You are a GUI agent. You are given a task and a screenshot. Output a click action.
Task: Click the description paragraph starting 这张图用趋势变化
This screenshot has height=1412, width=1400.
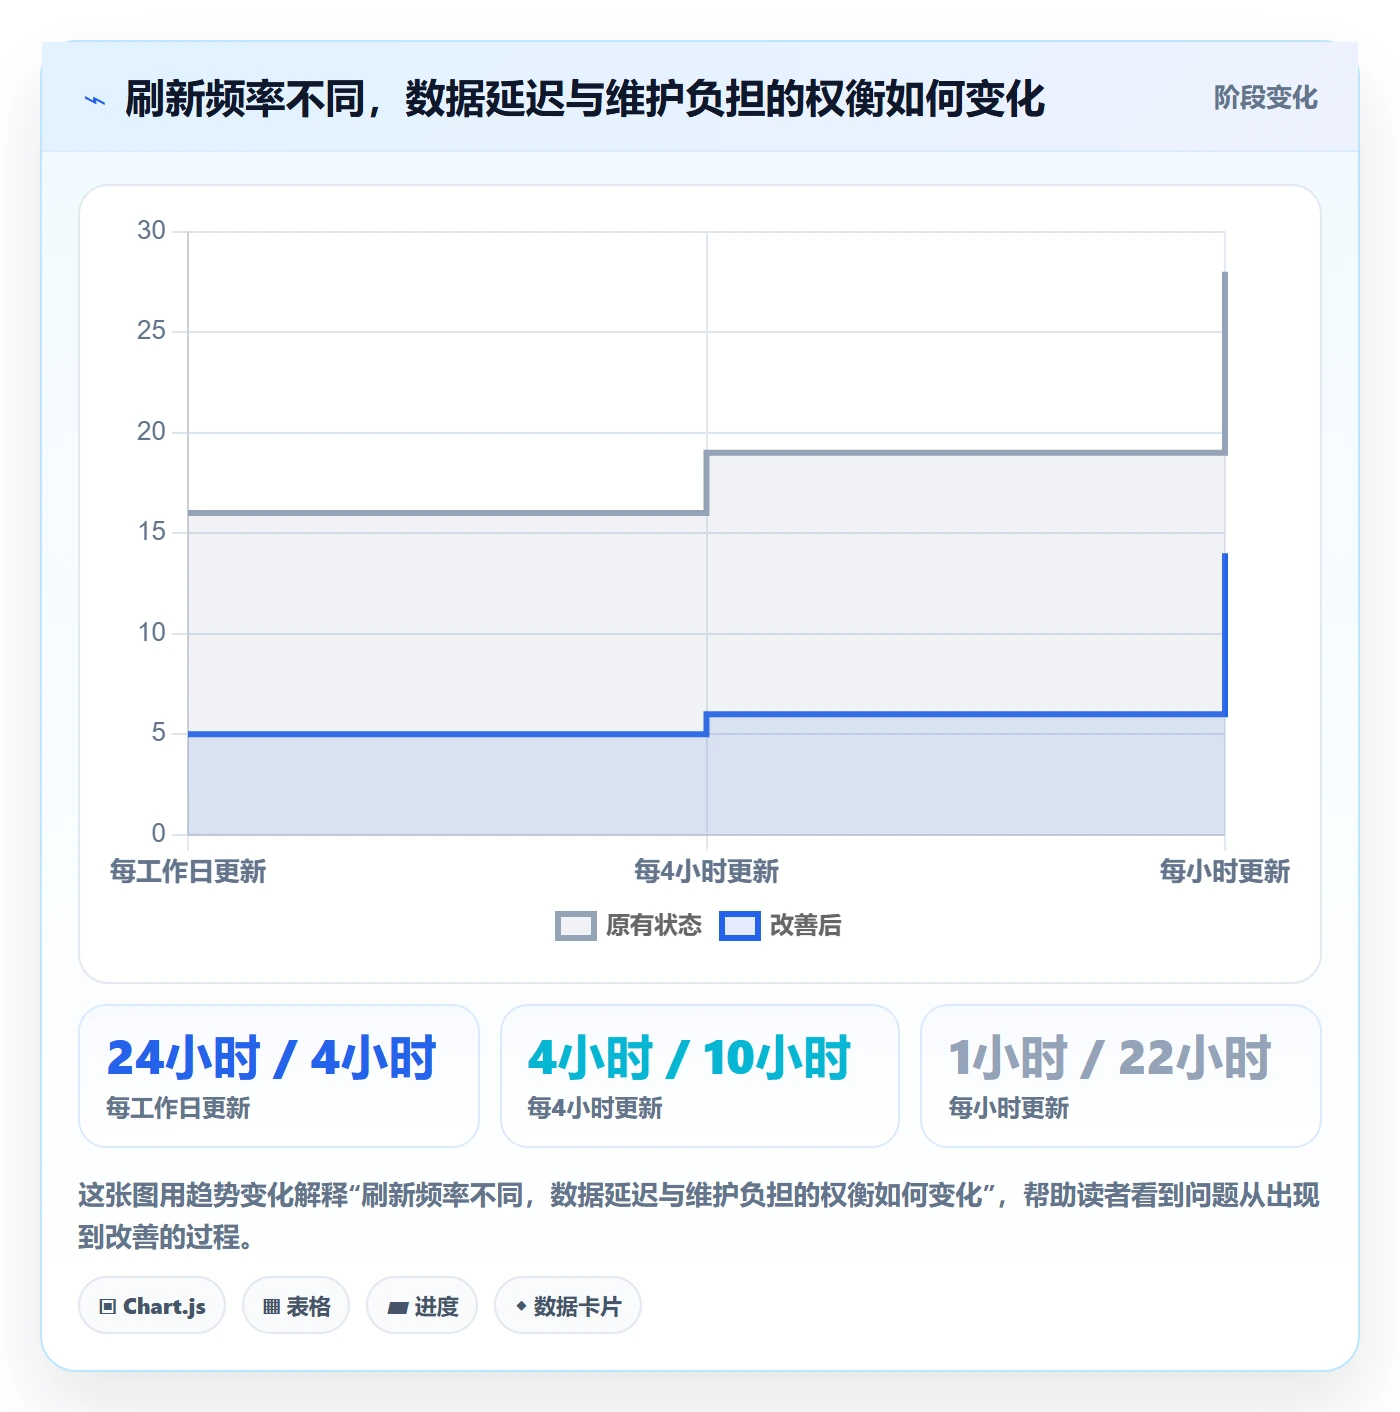click(699, 1216)
